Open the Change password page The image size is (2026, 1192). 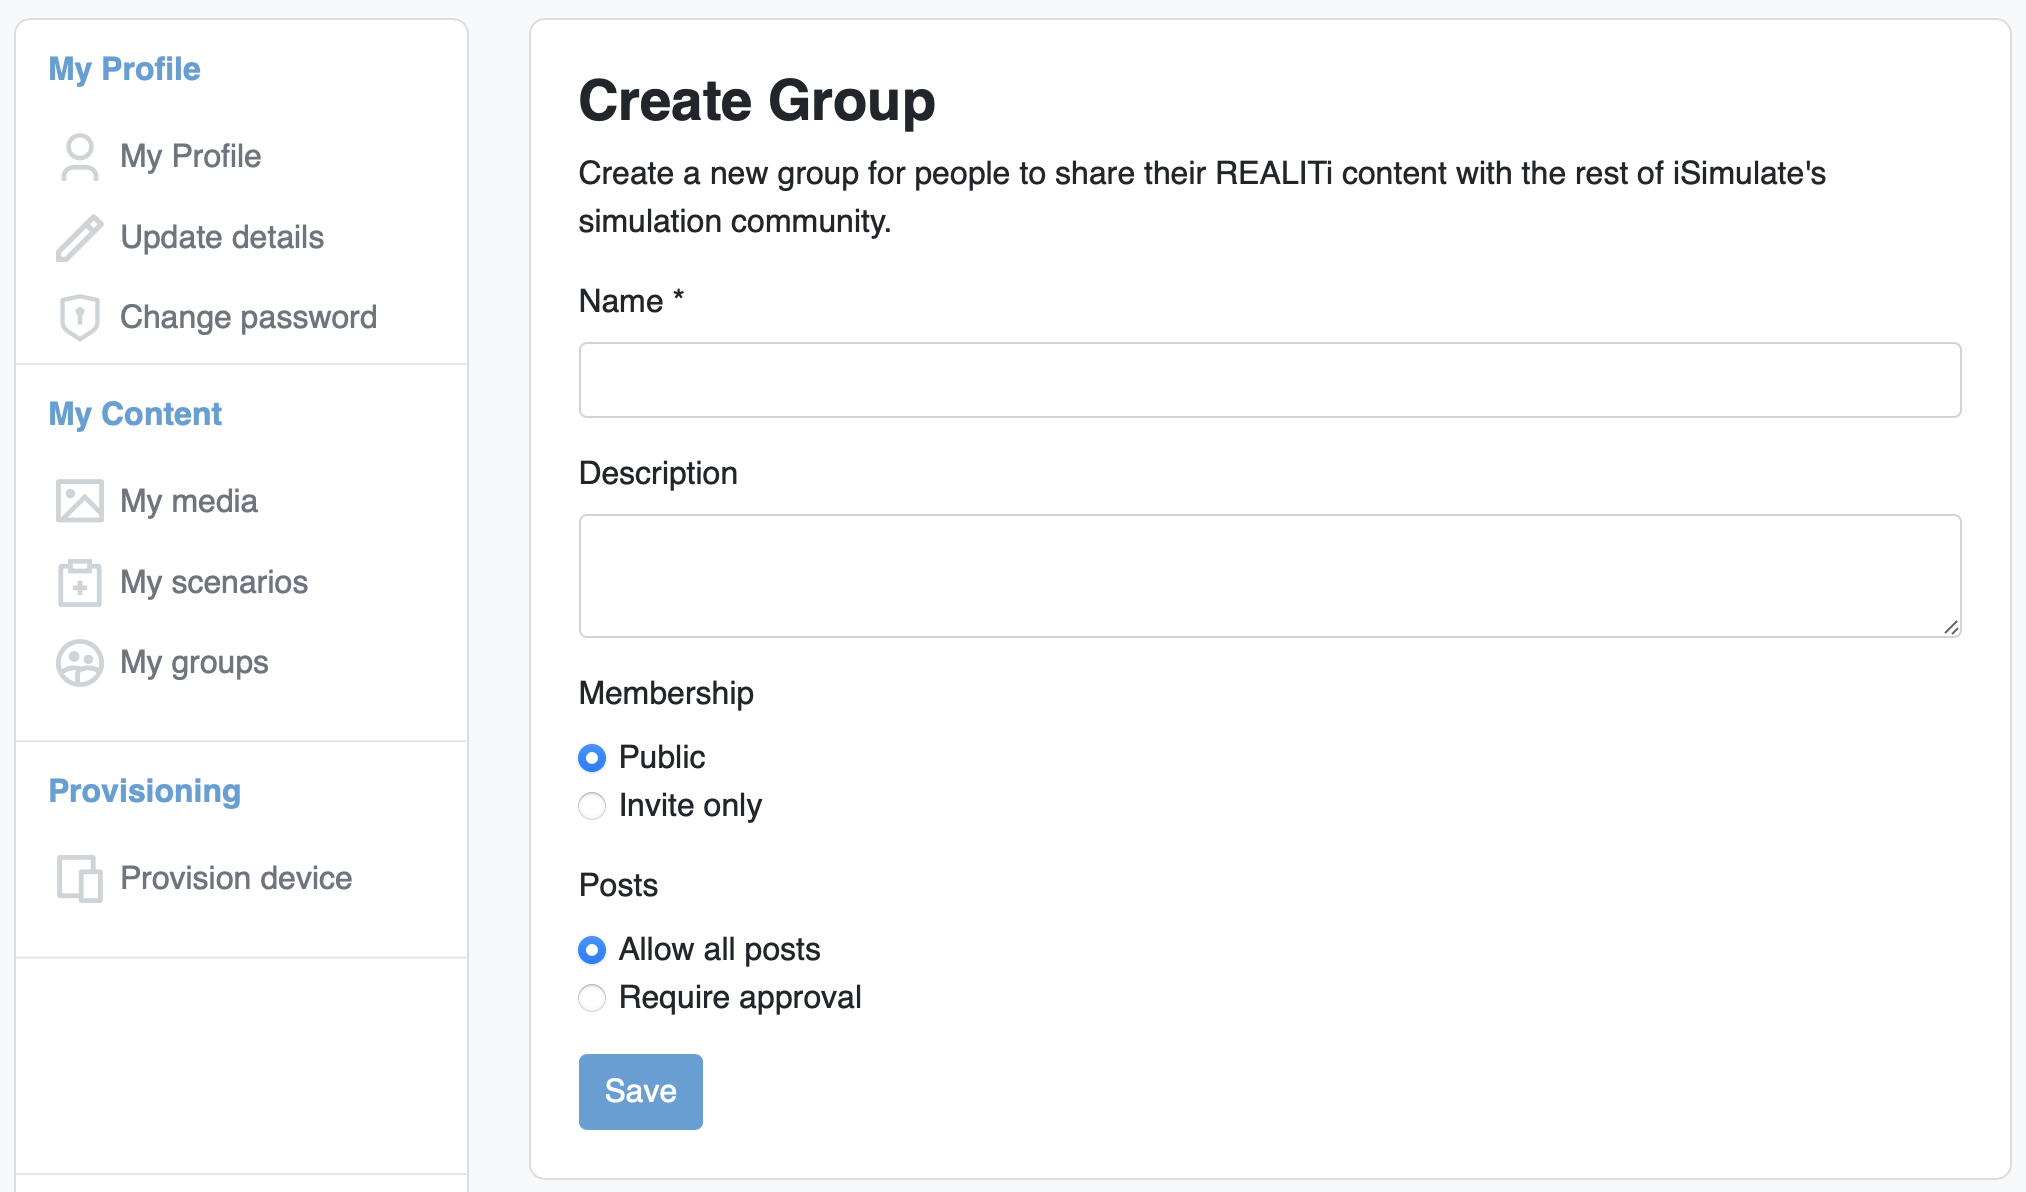pos(248,317)
